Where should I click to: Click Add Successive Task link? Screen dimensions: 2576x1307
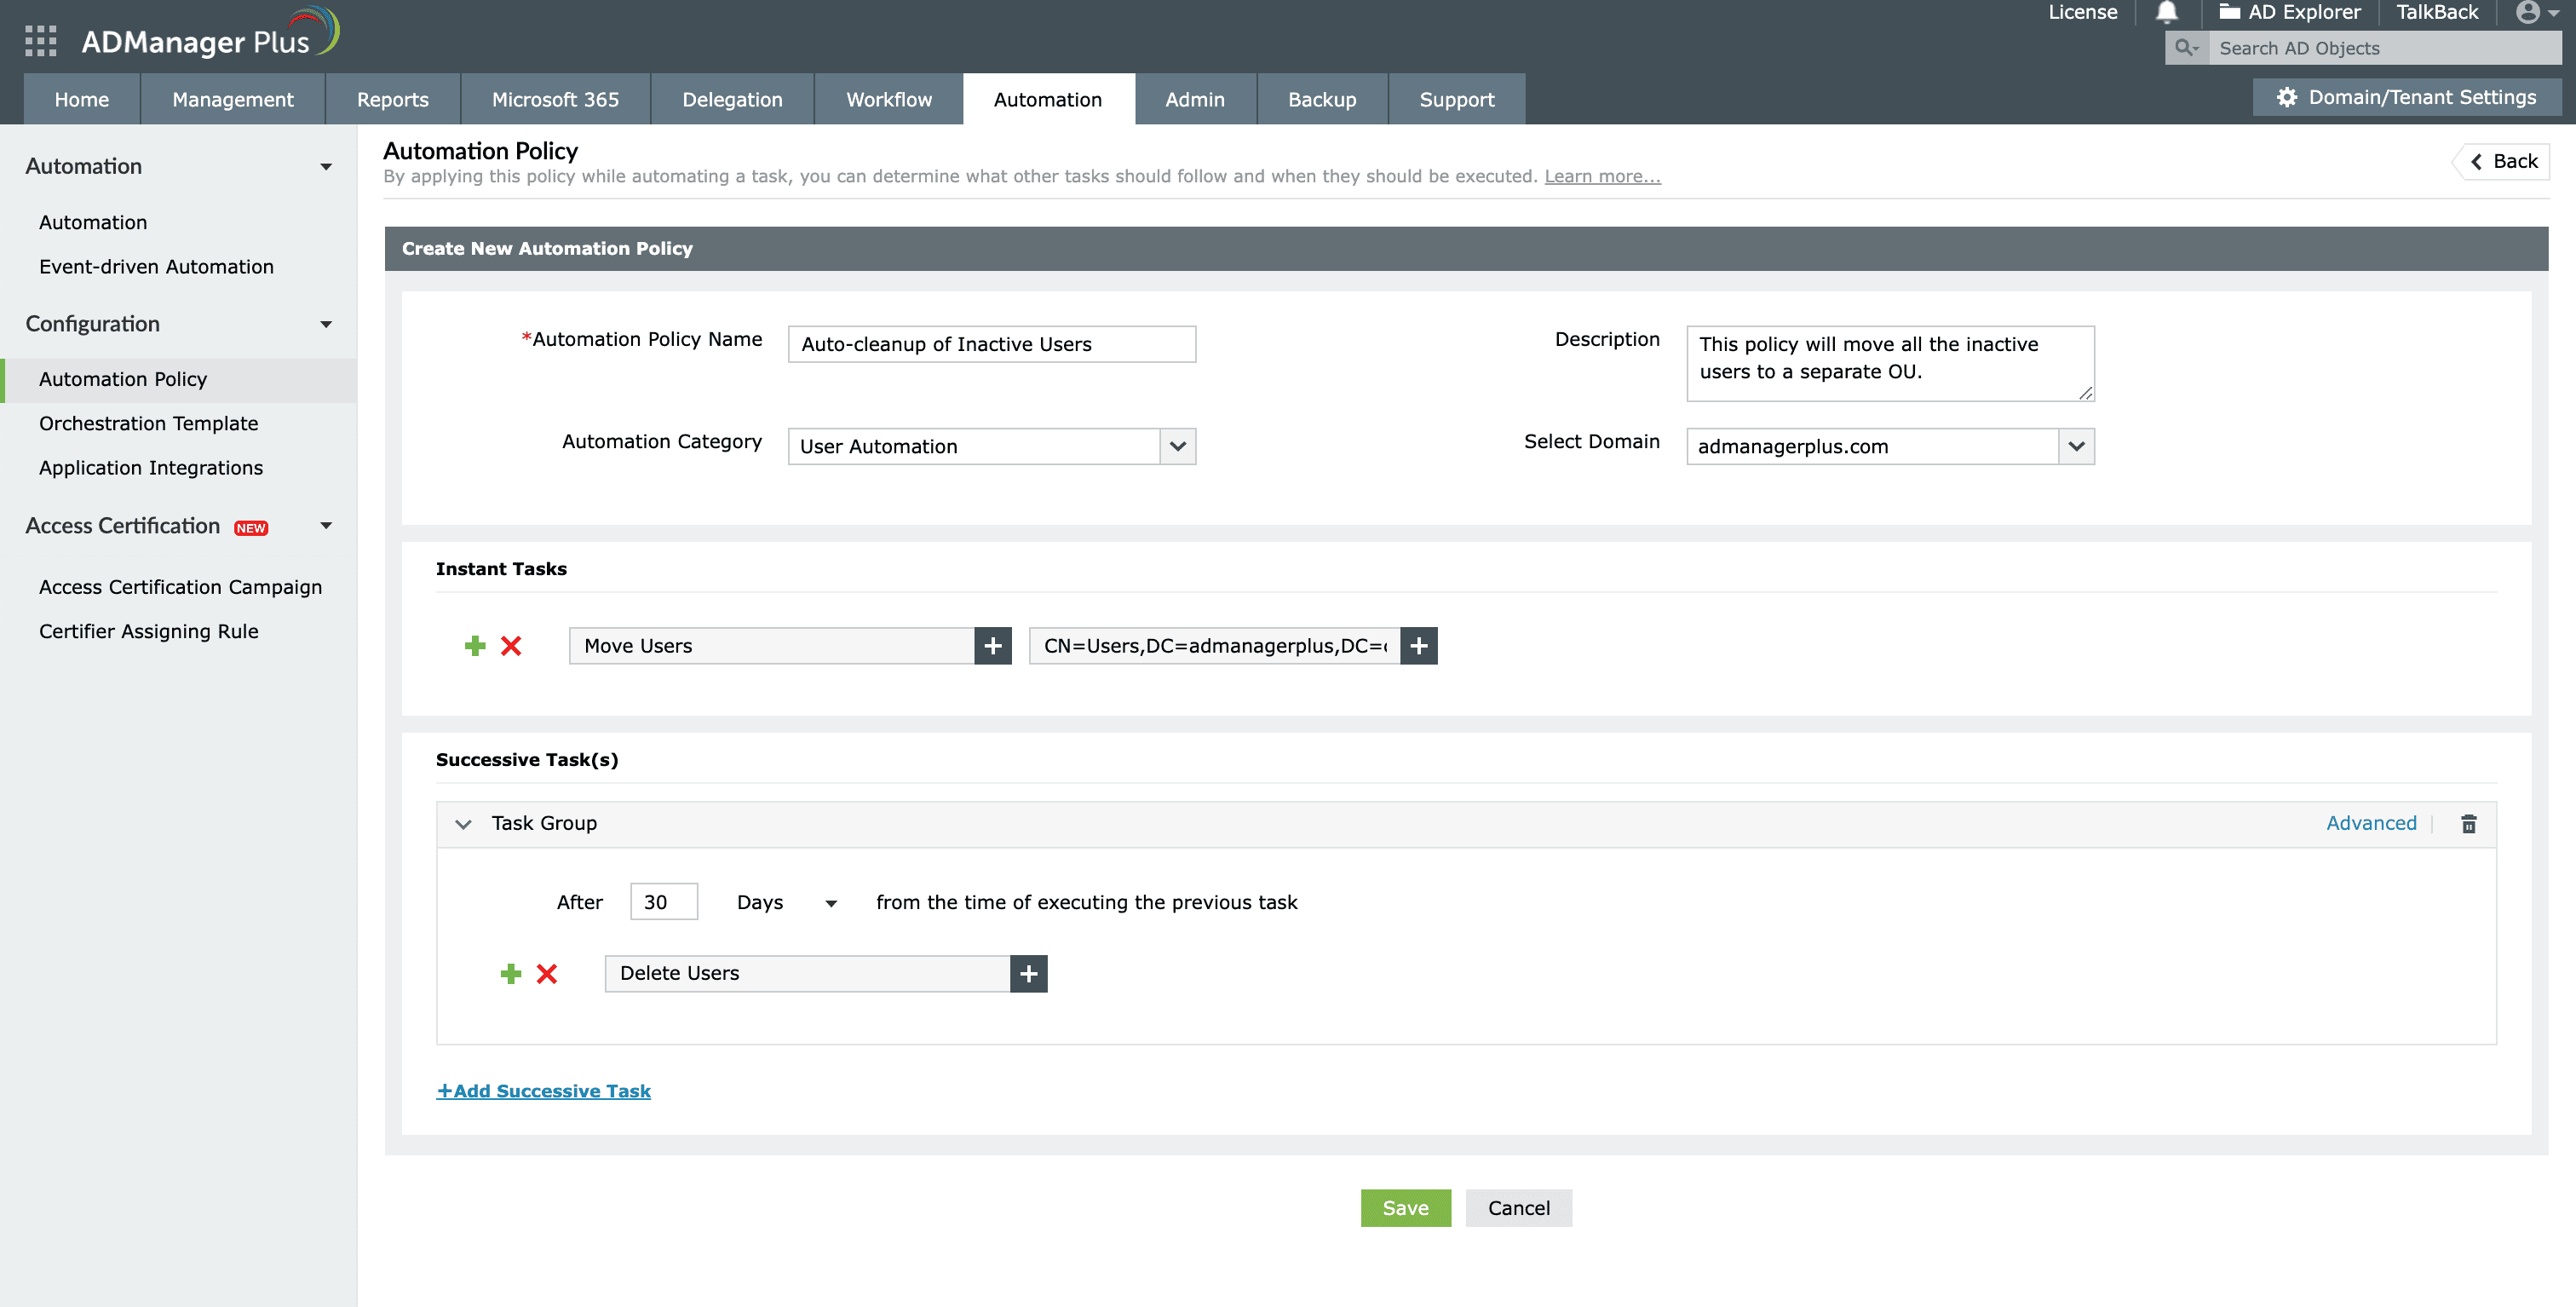543,1091
